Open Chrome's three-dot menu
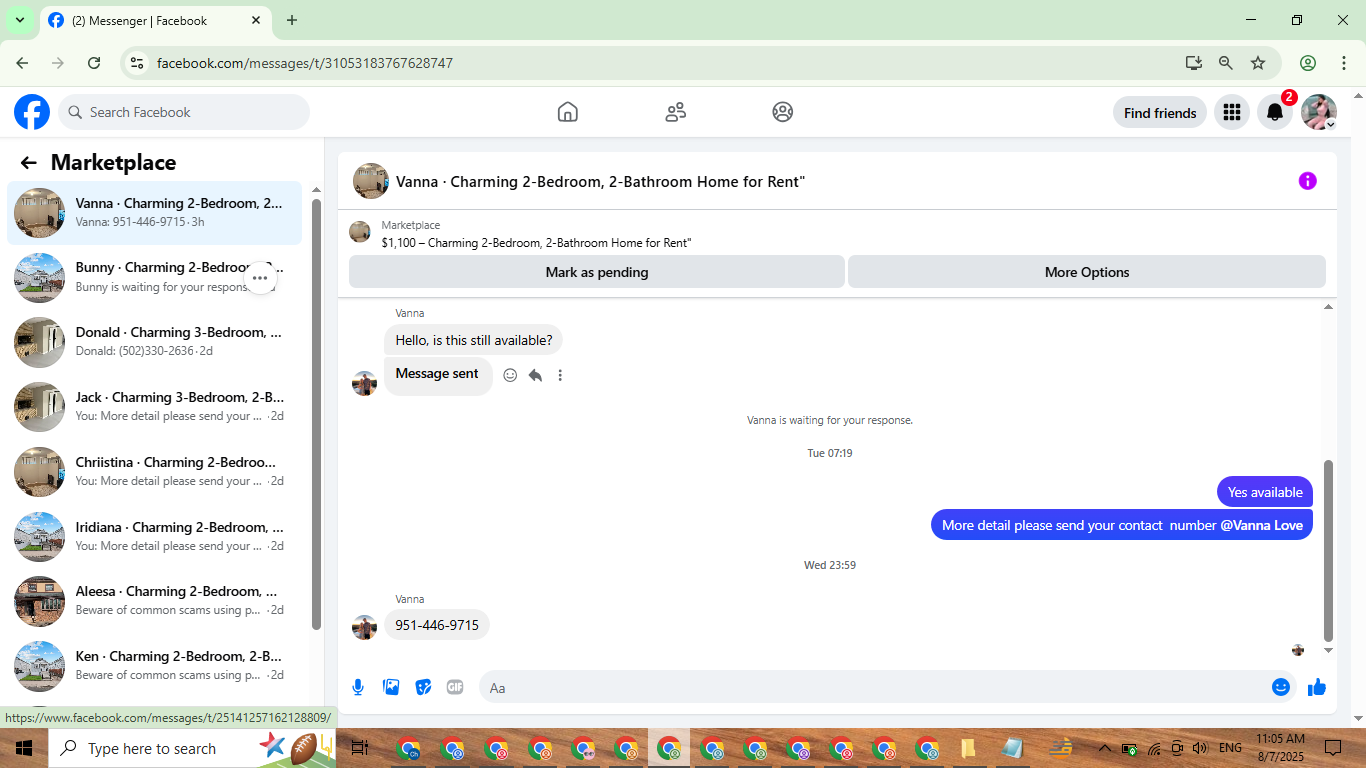The height and width of the screenshot is (768, 1366). tap(1344, 63)
